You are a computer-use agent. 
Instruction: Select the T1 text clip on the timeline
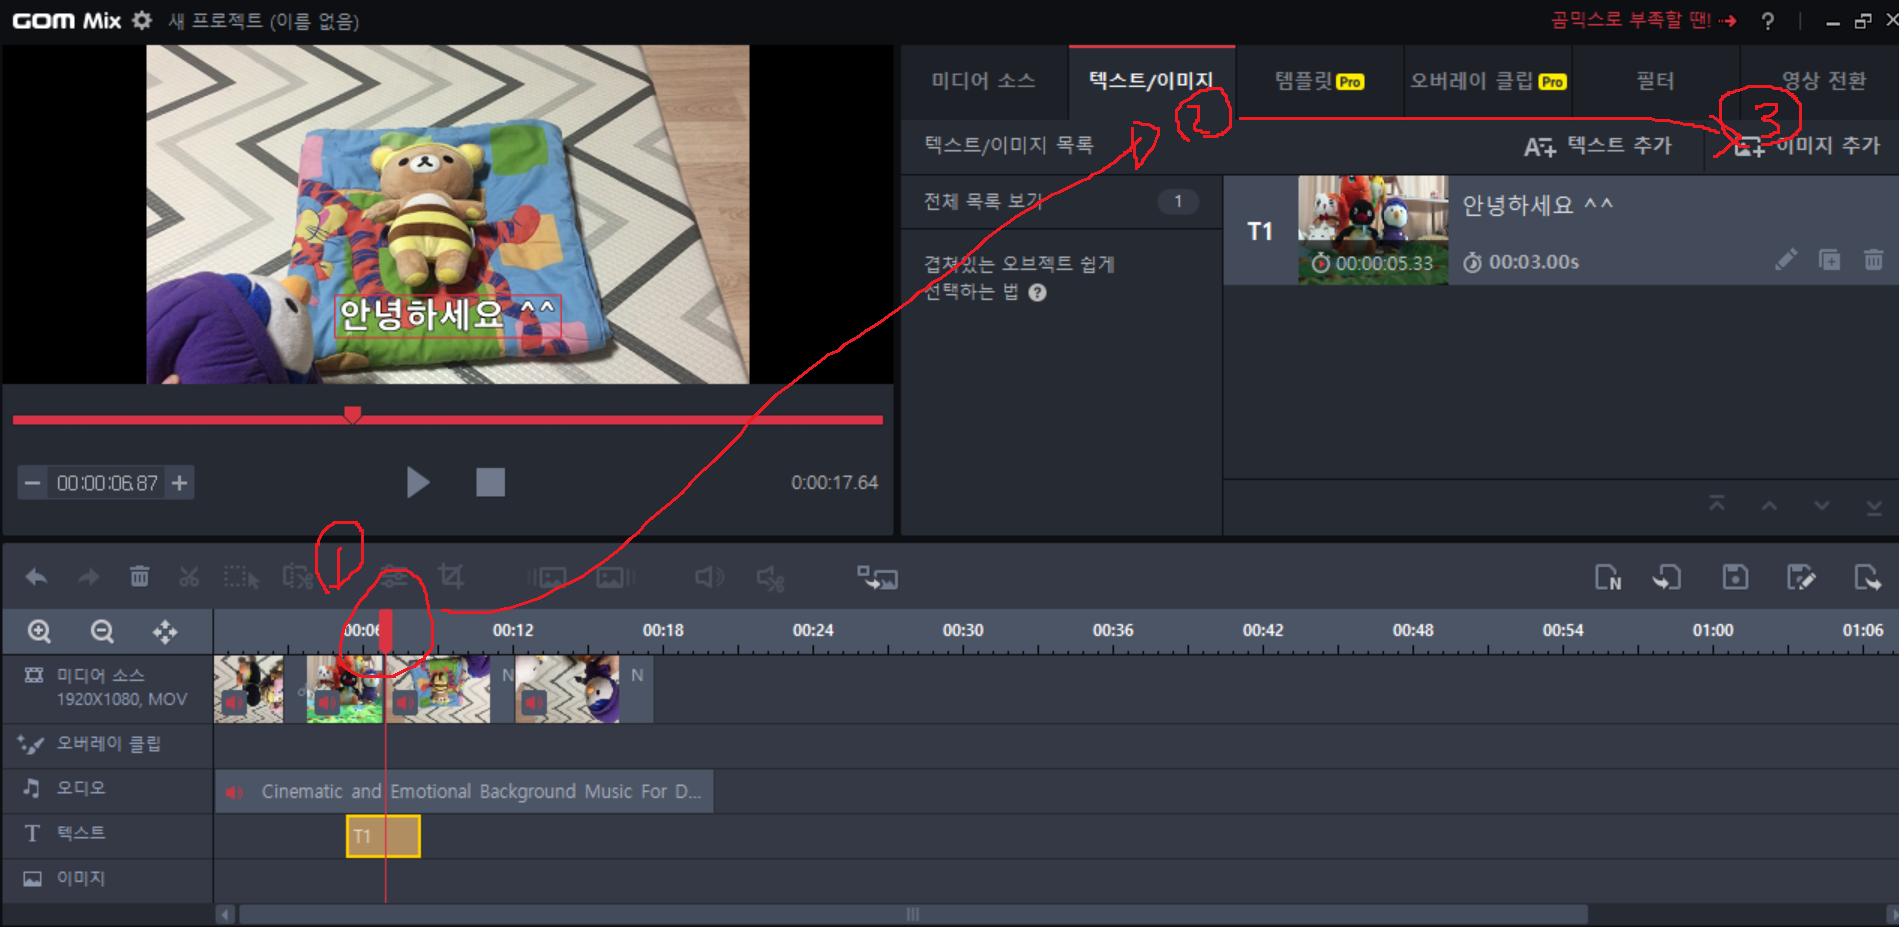(383, 836)
